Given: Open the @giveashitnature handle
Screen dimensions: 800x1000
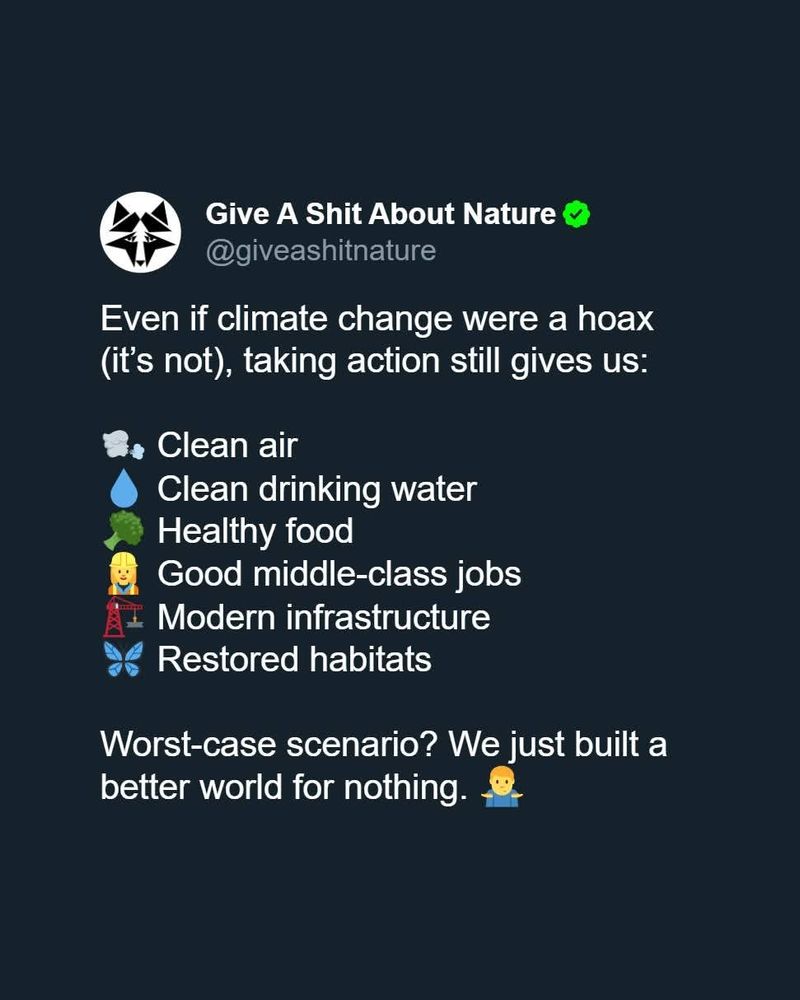Looking at the screenshot, I should click(321, 250).
